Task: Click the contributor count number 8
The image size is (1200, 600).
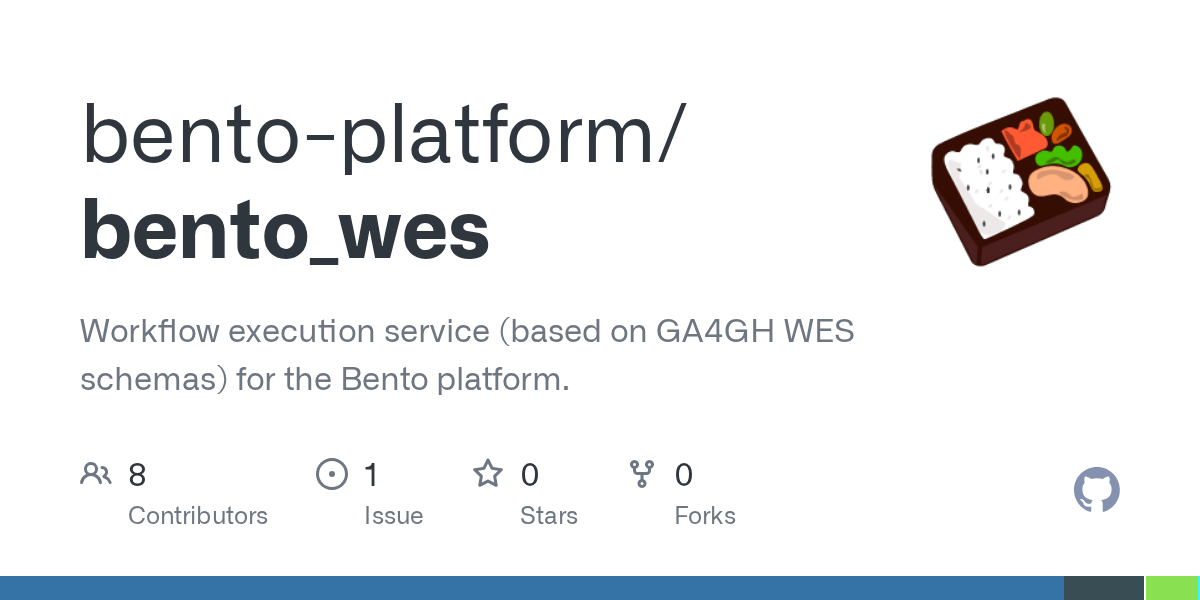Action: 137,474
